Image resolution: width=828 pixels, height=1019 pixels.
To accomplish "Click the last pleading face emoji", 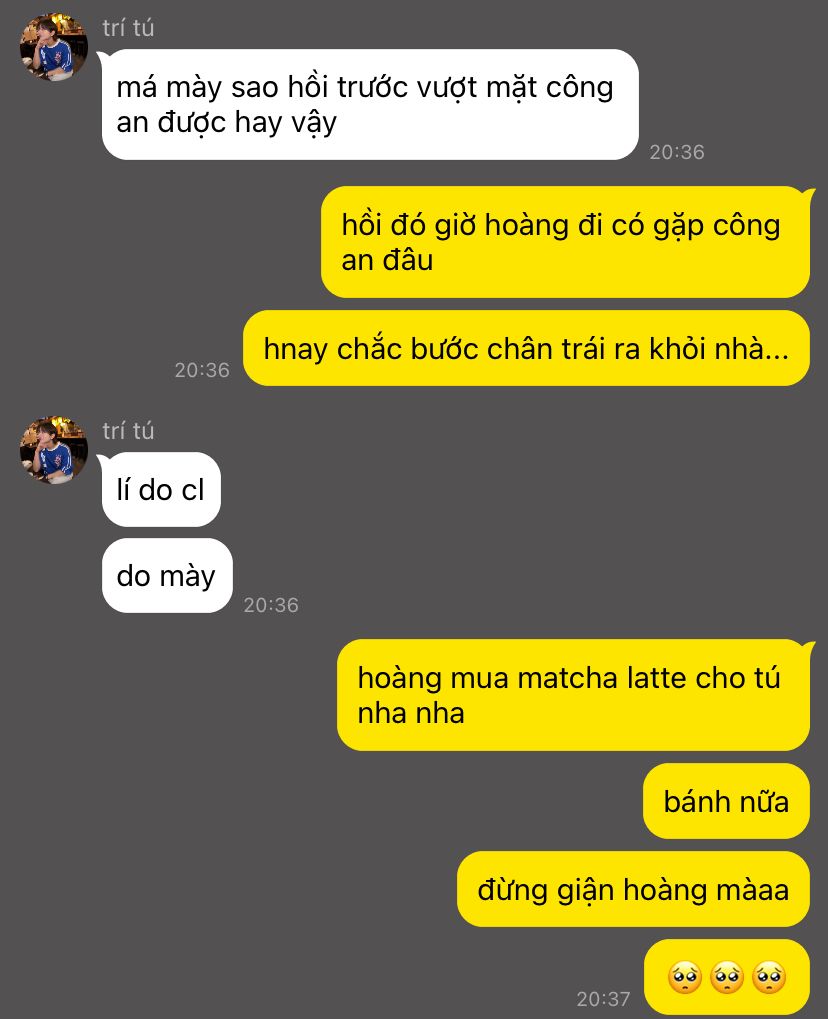I will 769,977.
